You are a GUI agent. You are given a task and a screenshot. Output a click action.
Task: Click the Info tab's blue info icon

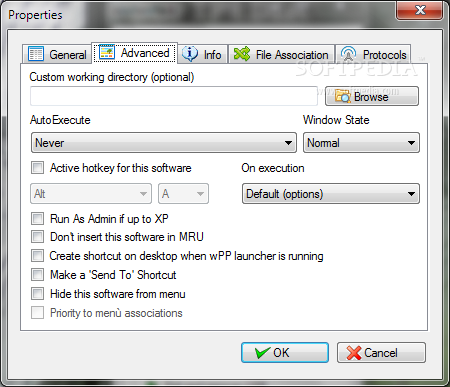click(190, 54)
